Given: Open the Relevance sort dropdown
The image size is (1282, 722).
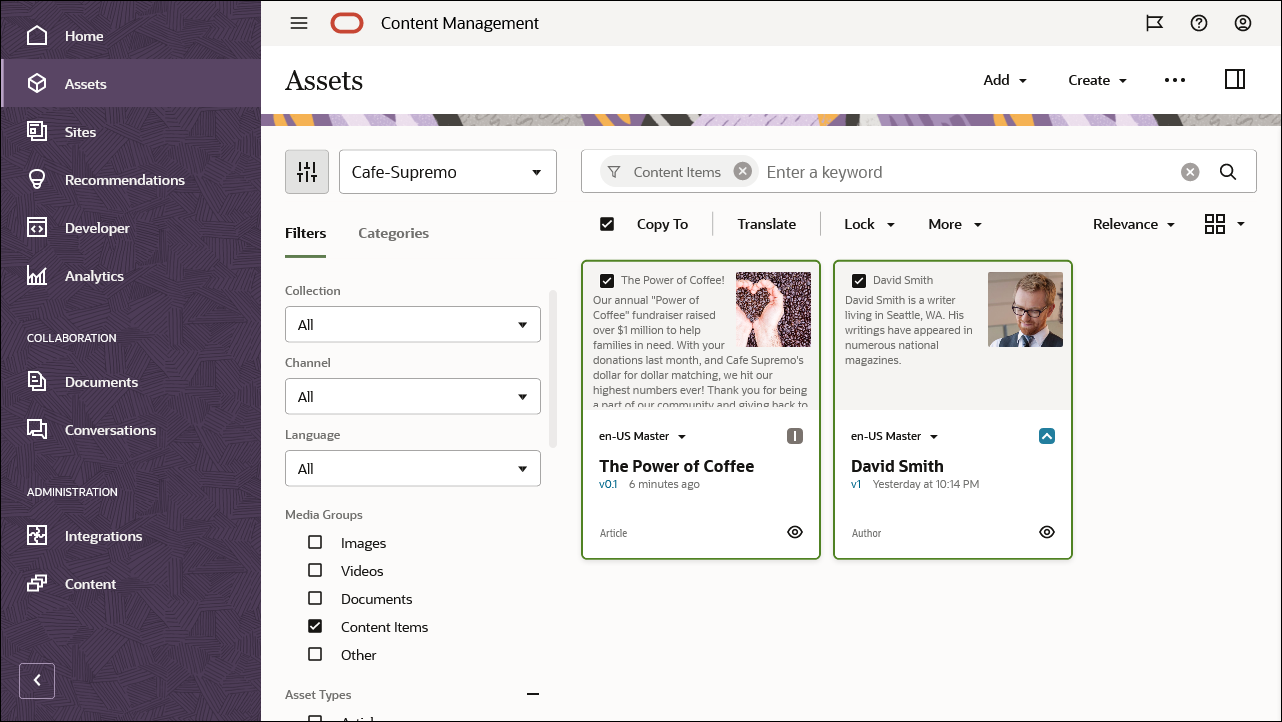Looking at the screenshot, I should (x=1134, y=224).
